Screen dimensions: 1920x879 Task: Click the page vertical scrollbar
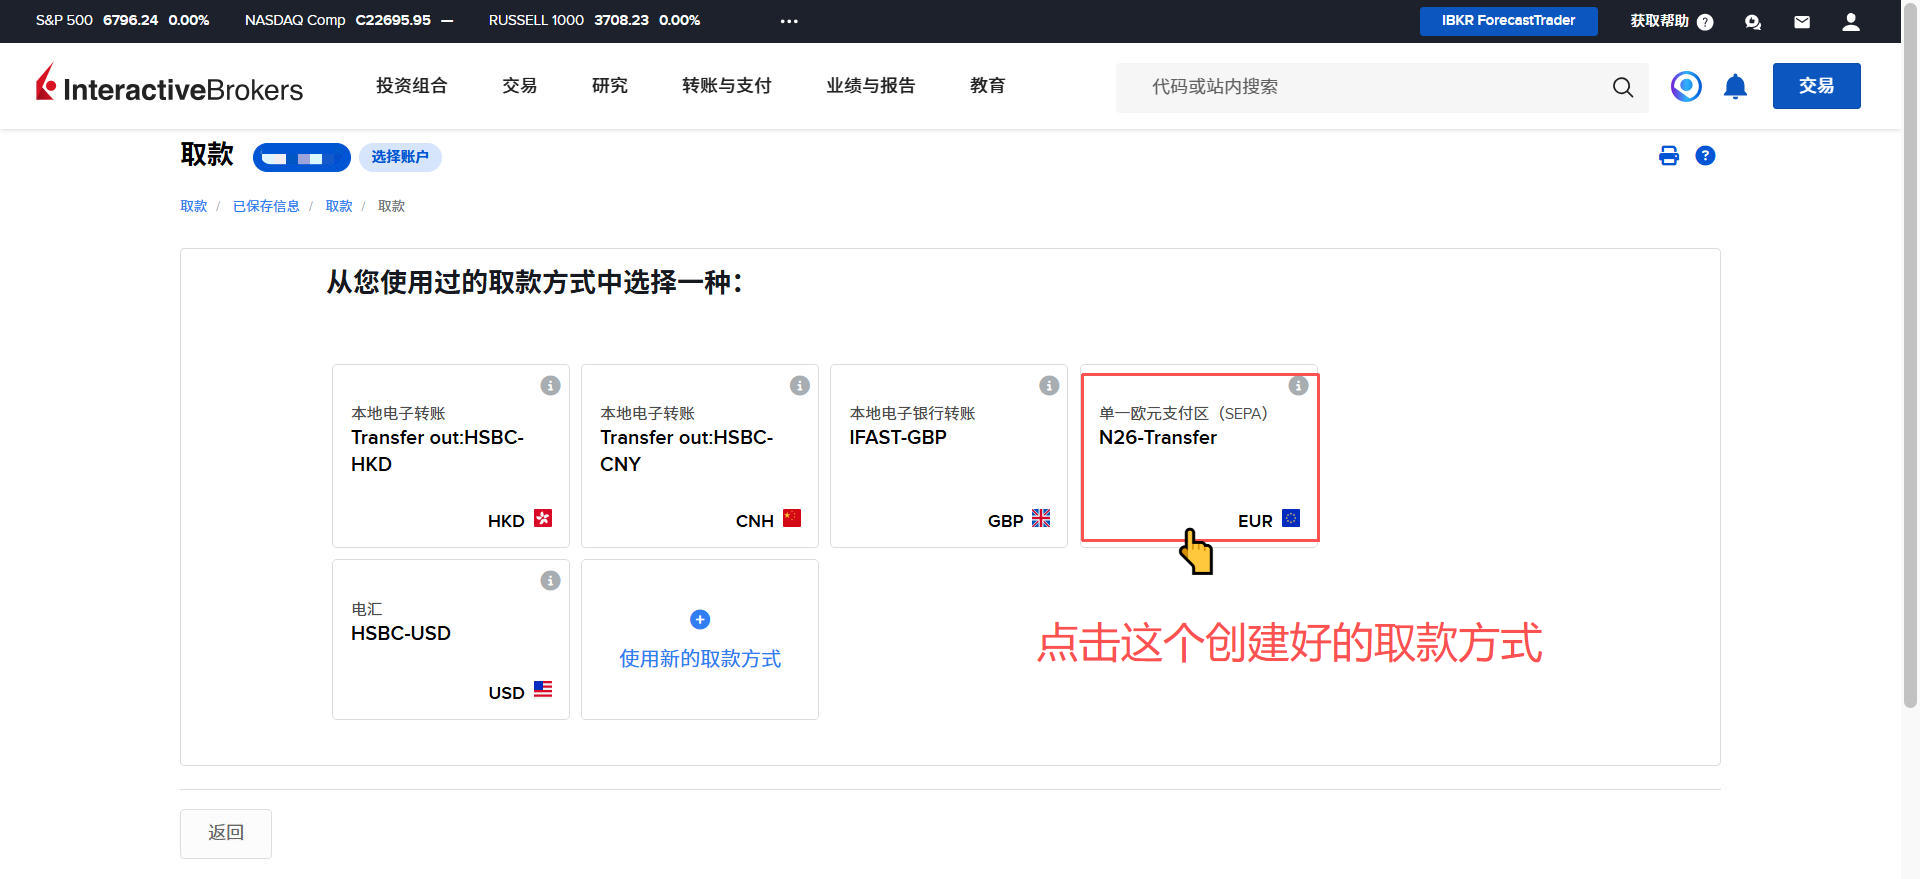(x=1910, y=400)
